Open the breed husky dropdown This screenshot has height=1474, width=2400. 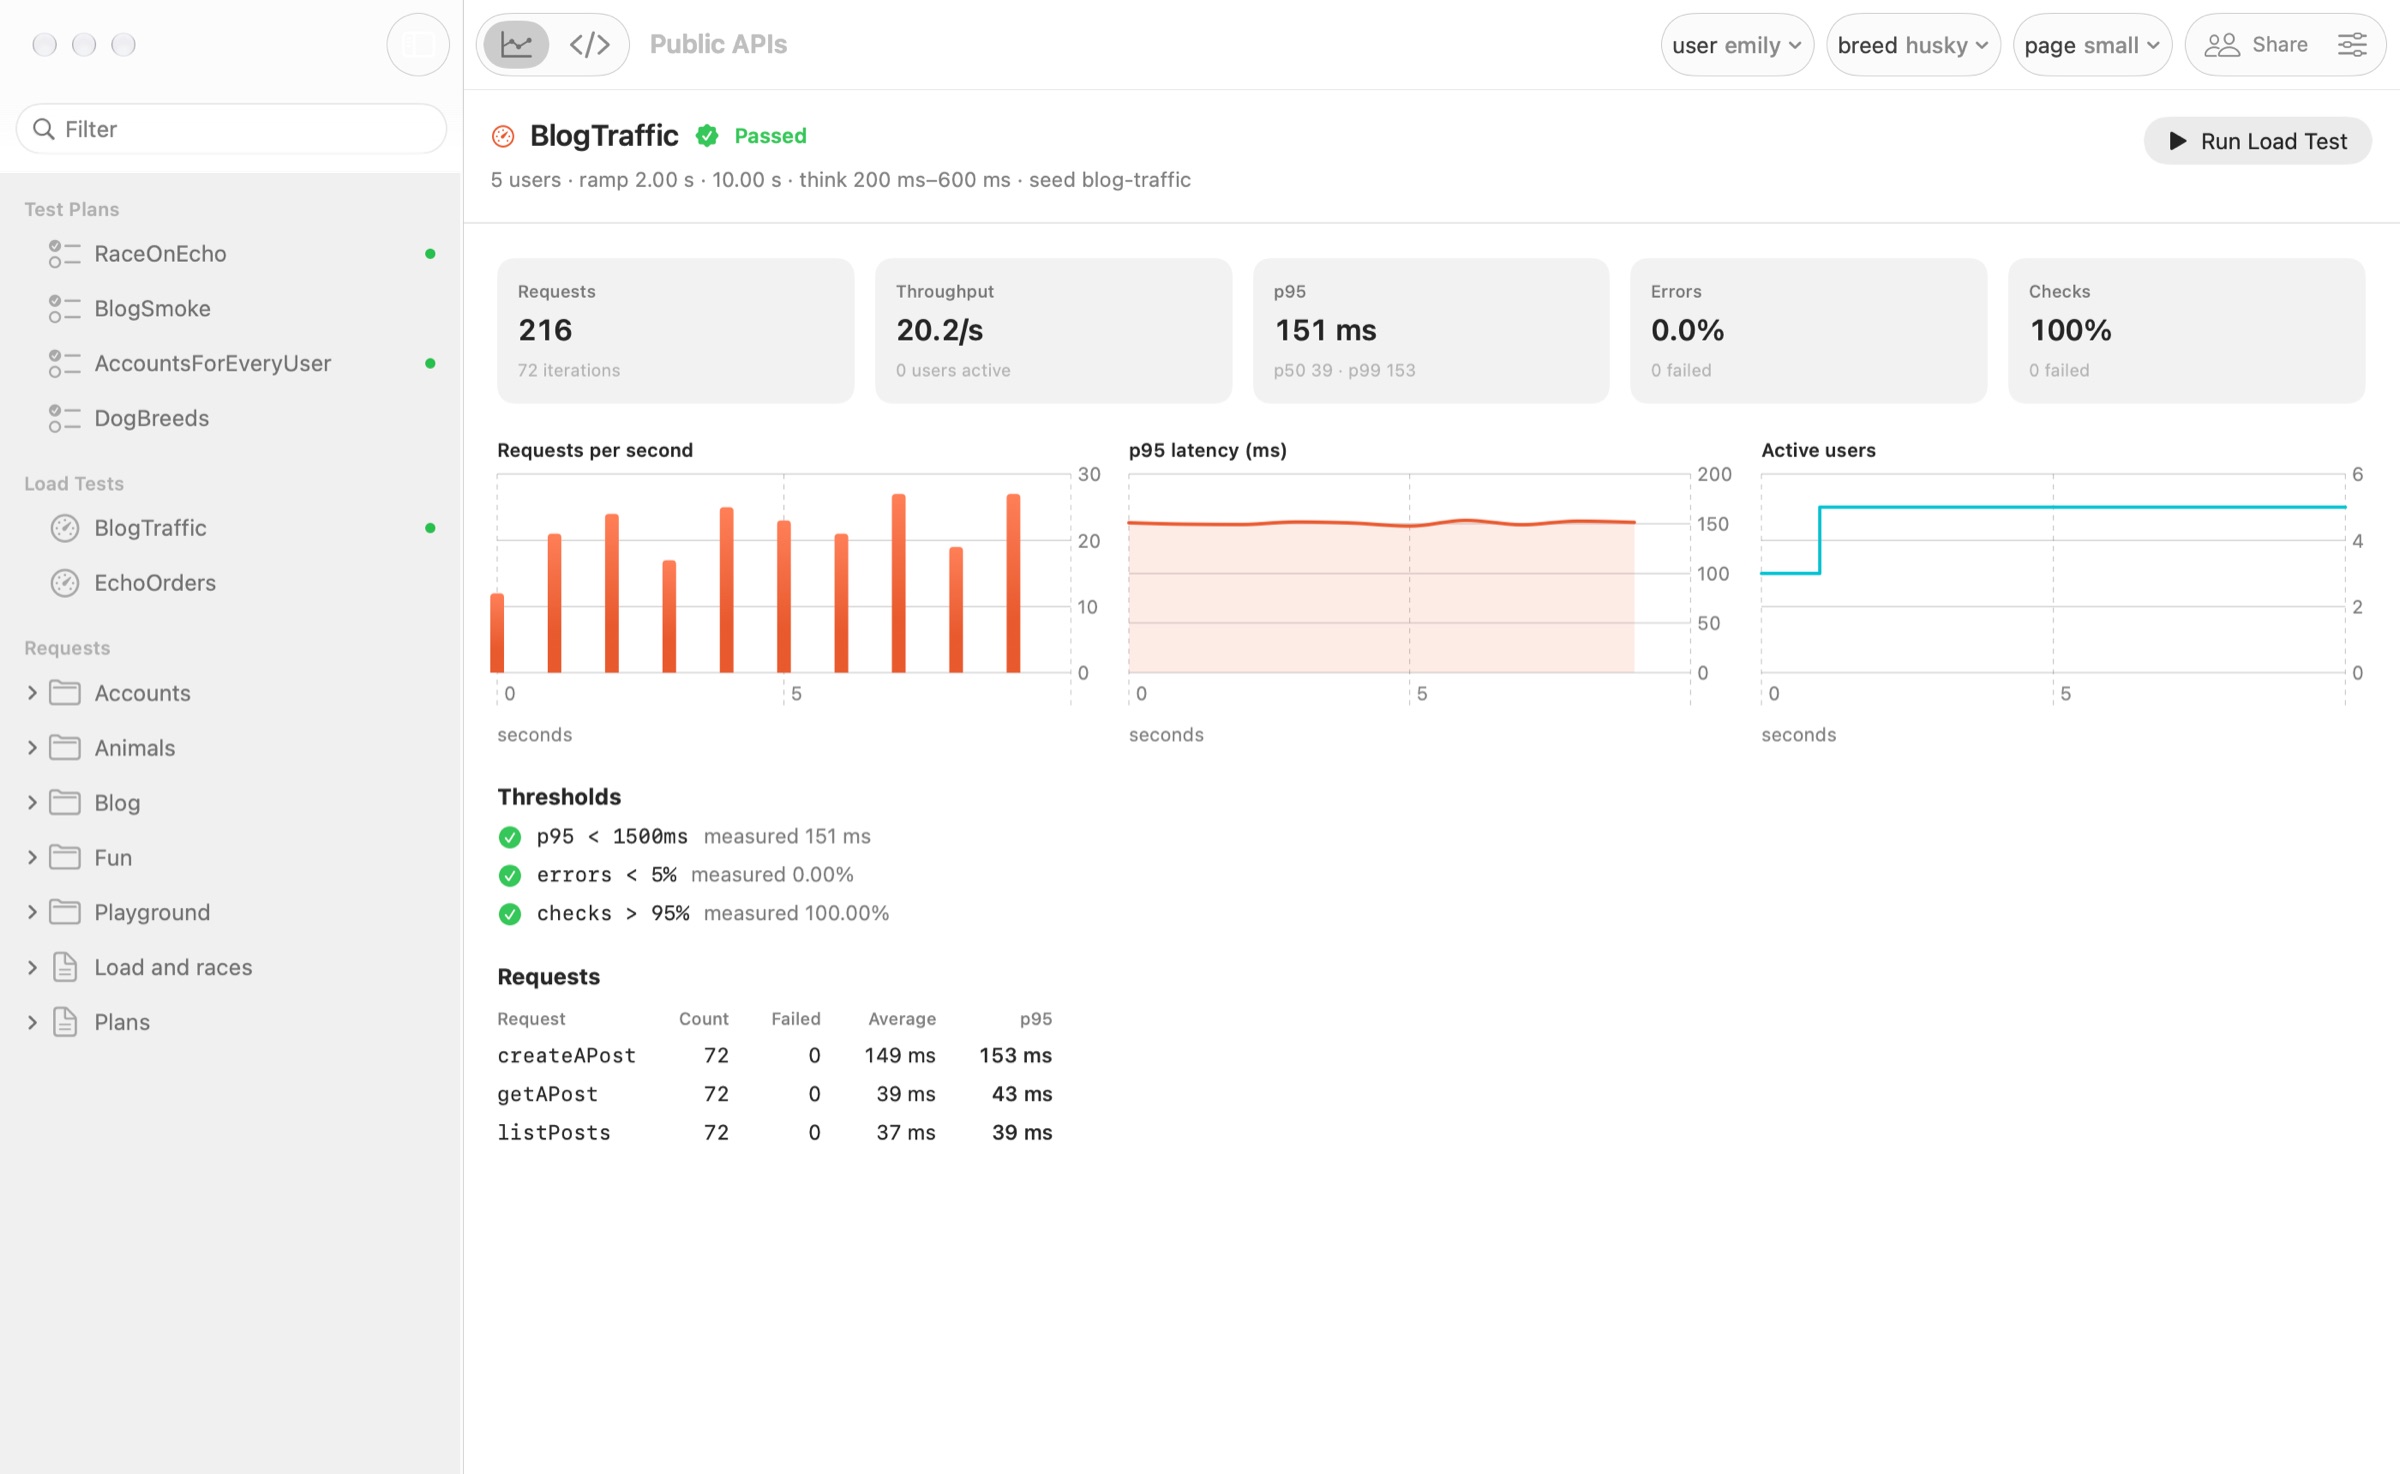(1913, 45)
